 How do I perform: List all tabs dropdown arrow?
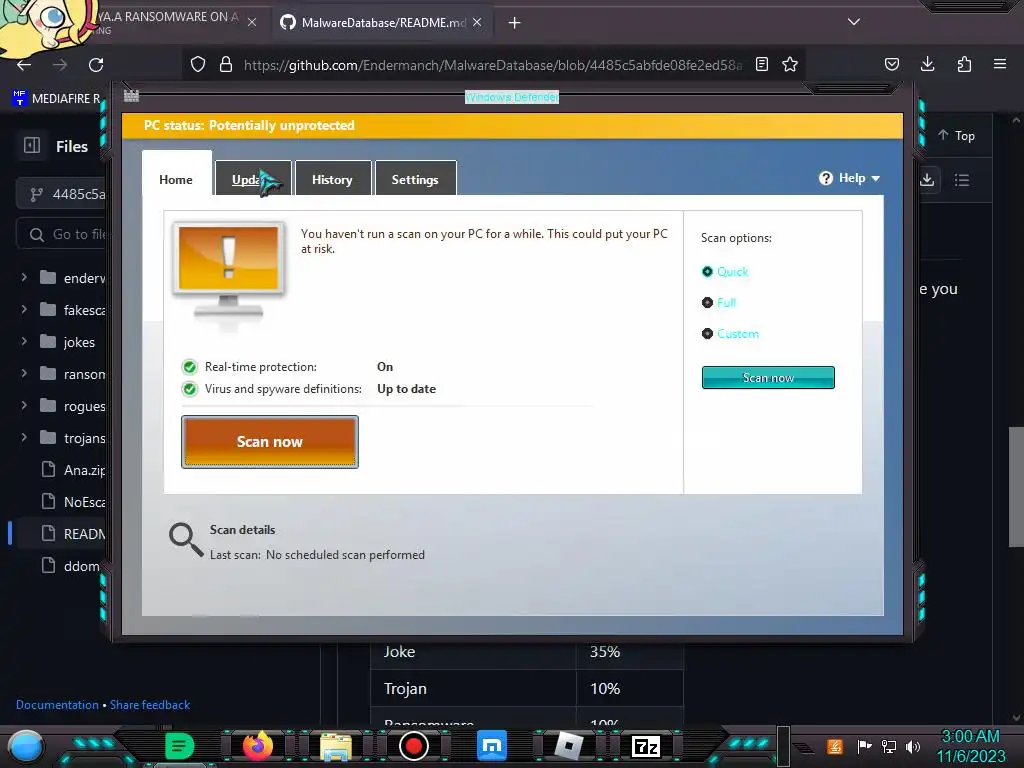[x=854, y=22]
